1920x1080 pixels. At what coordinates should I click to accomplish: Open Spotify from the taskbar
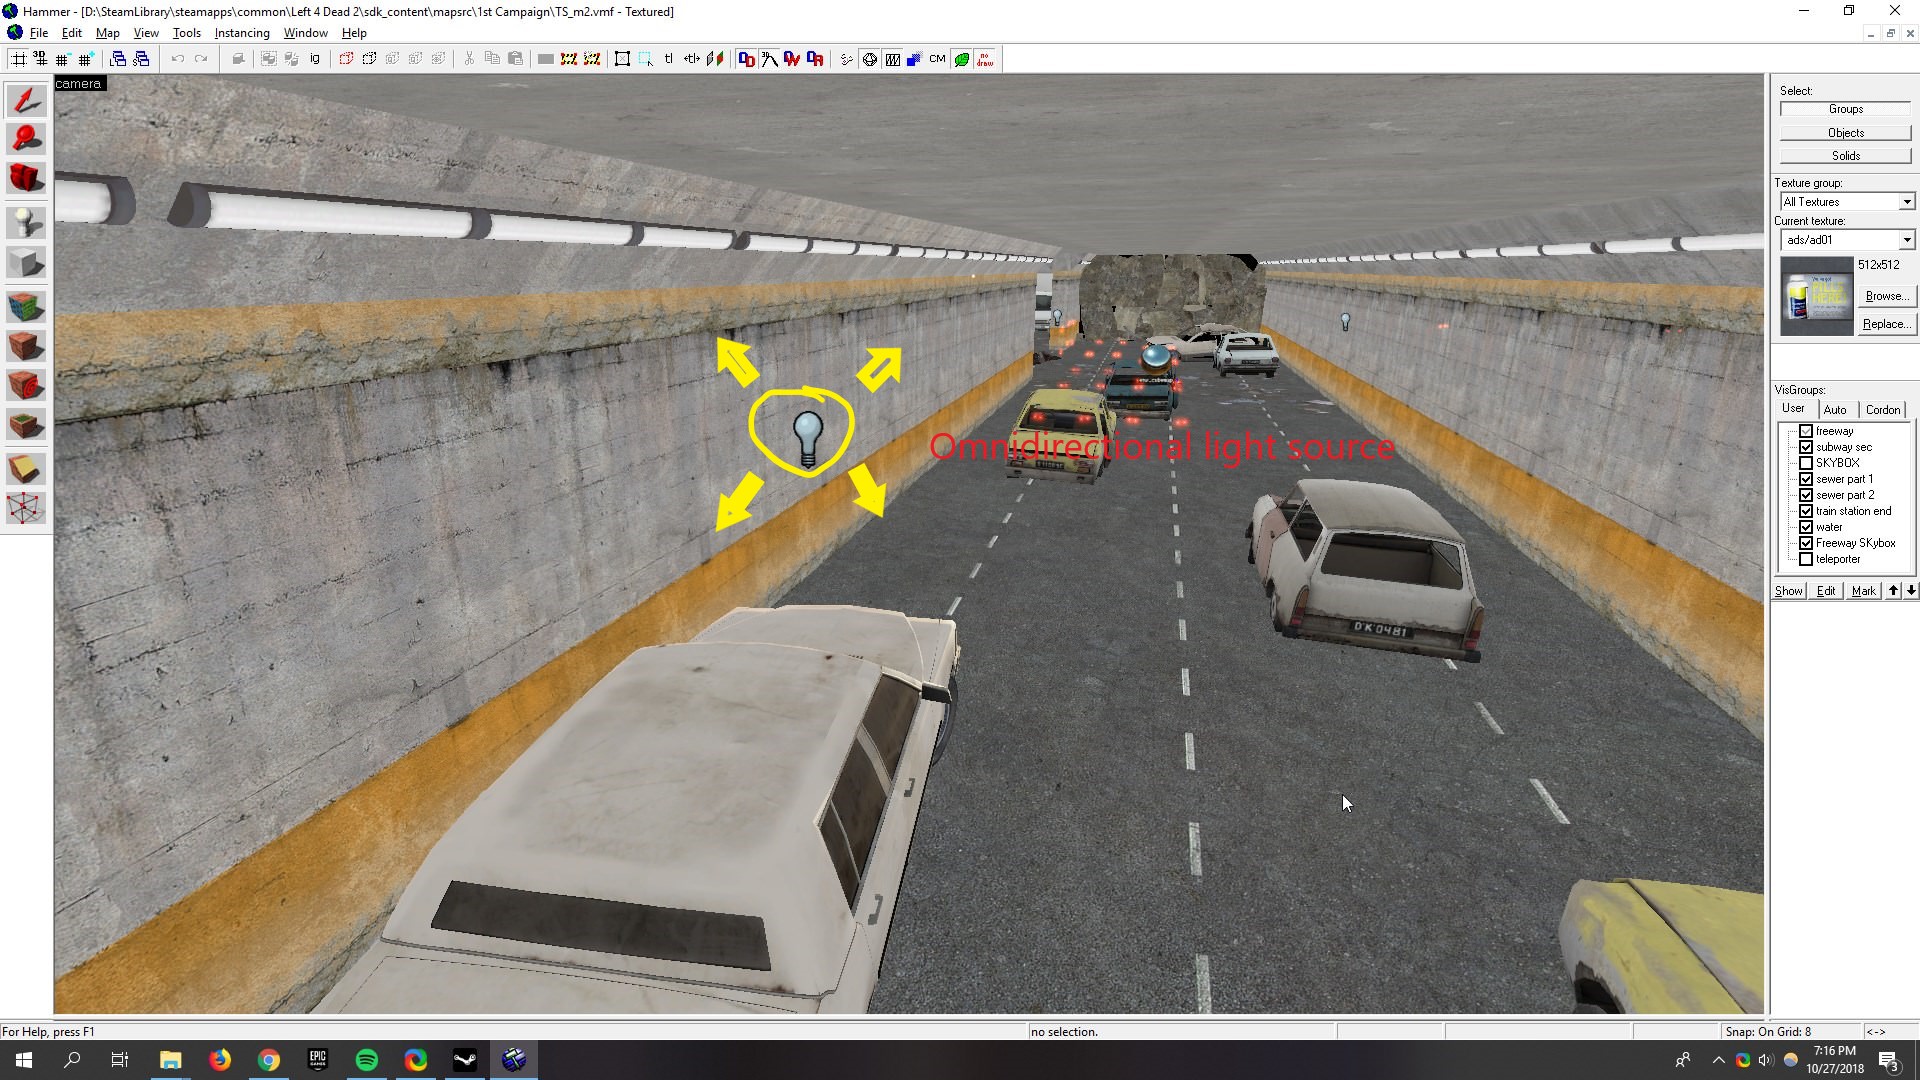tap(367, 1060)
